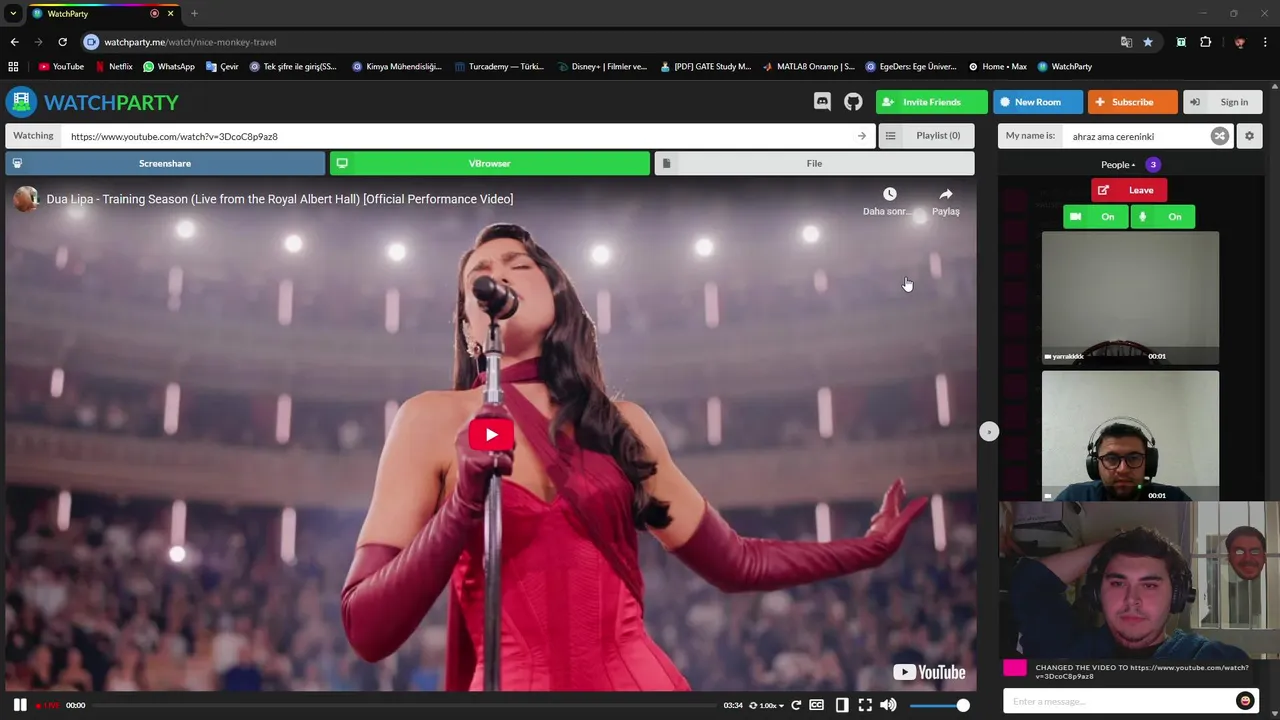1280x720 pixels.
Task: Adjust the blue volume slider
Action: point(939,705)
